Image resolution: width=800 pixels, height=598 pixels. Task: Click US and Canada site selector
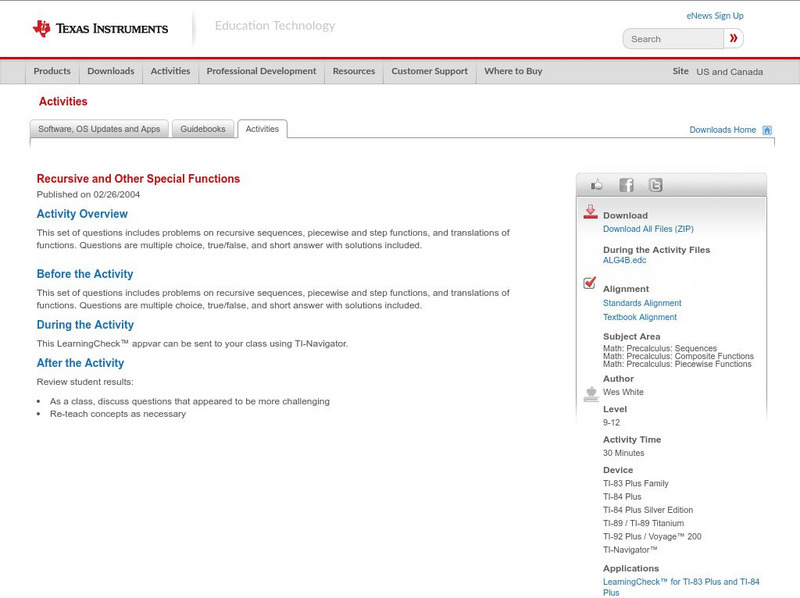[730, 72]
